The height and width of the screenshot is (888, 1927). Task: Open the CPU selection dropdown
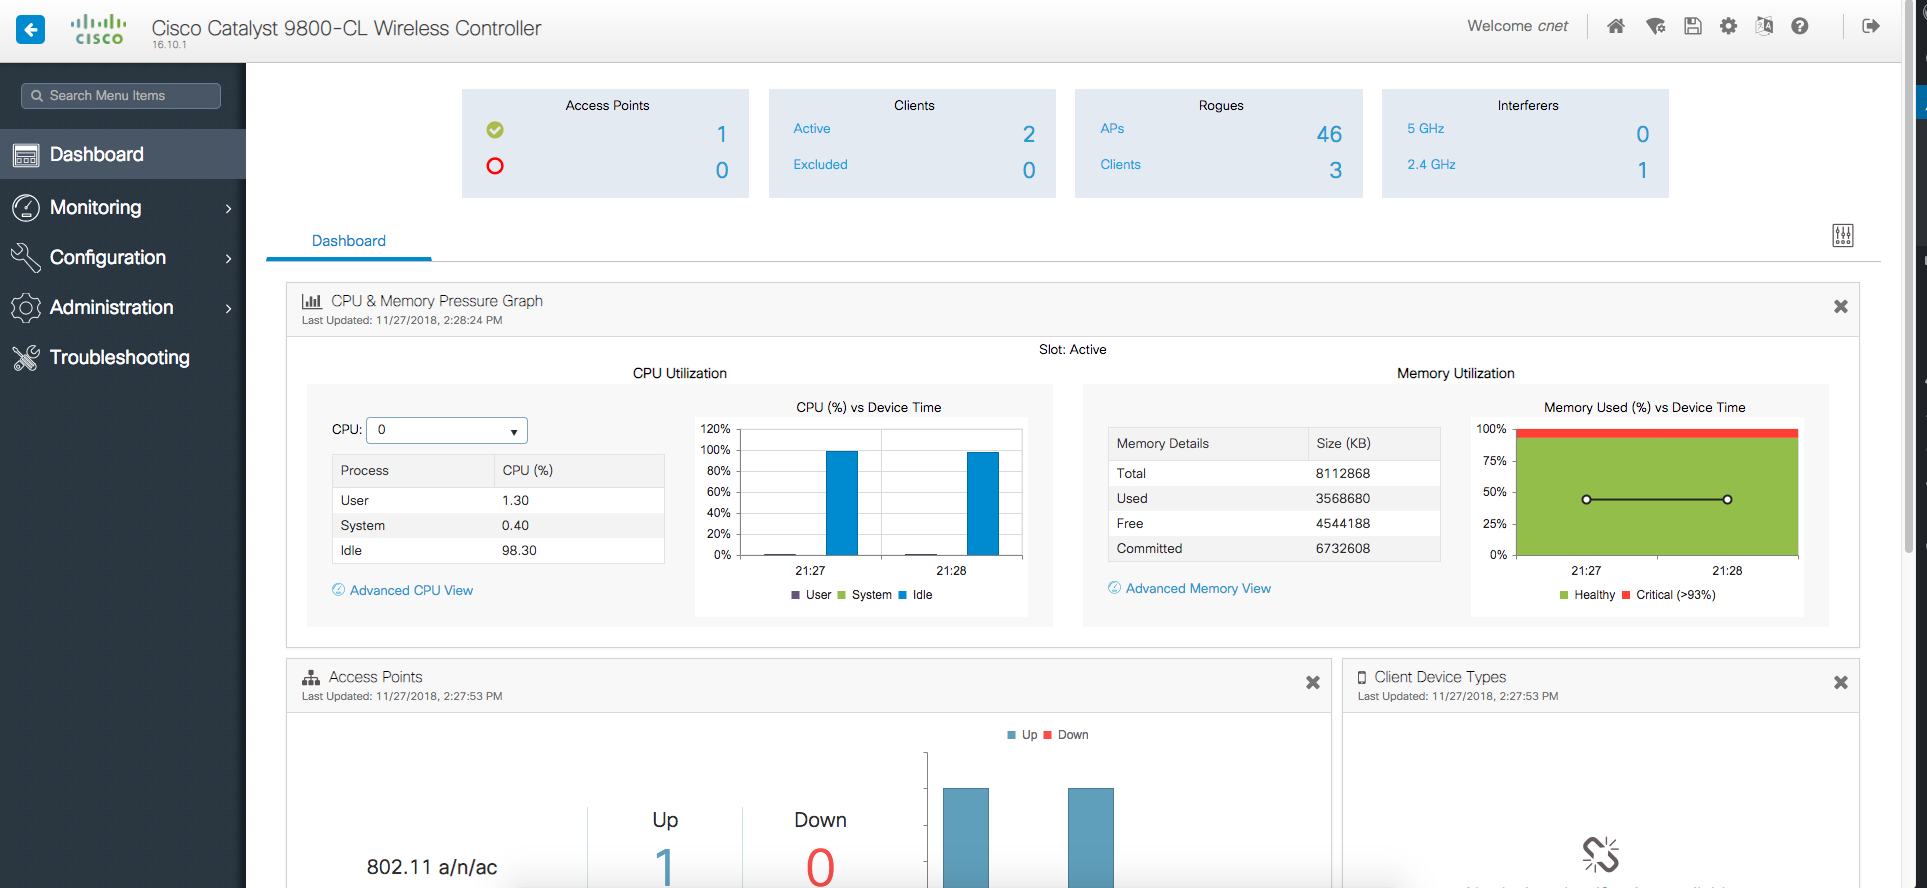tap(447, 430)
